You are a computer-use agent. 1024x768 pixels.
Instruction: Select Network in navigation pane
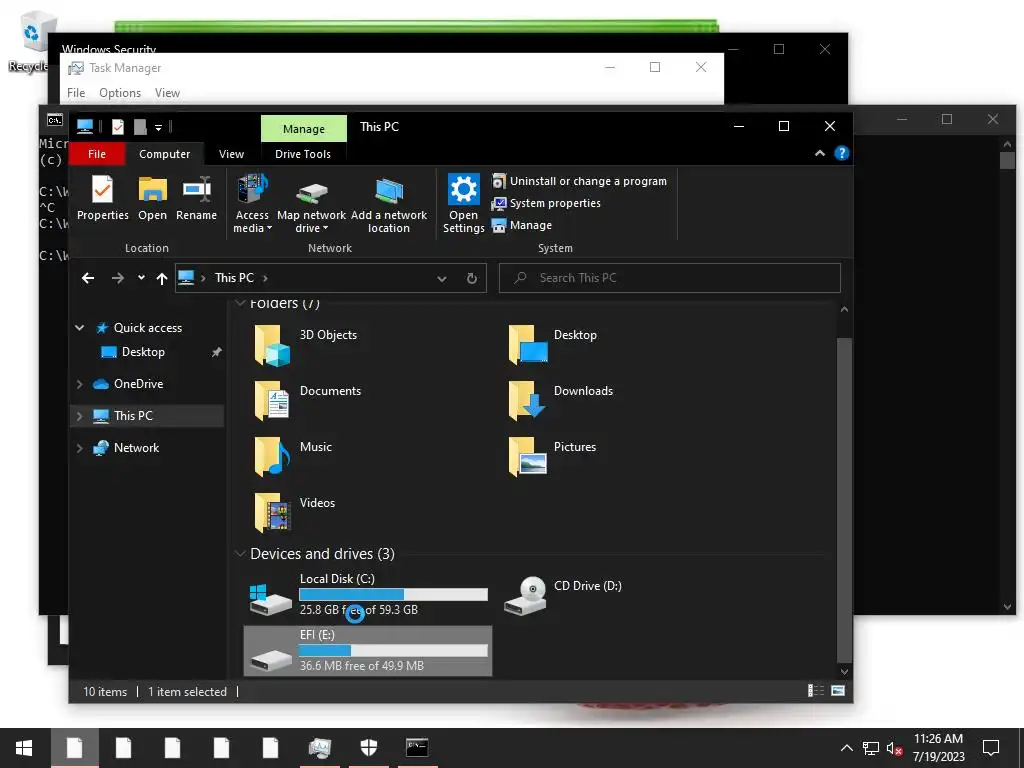pyautogui.click(x=136, y=448)
